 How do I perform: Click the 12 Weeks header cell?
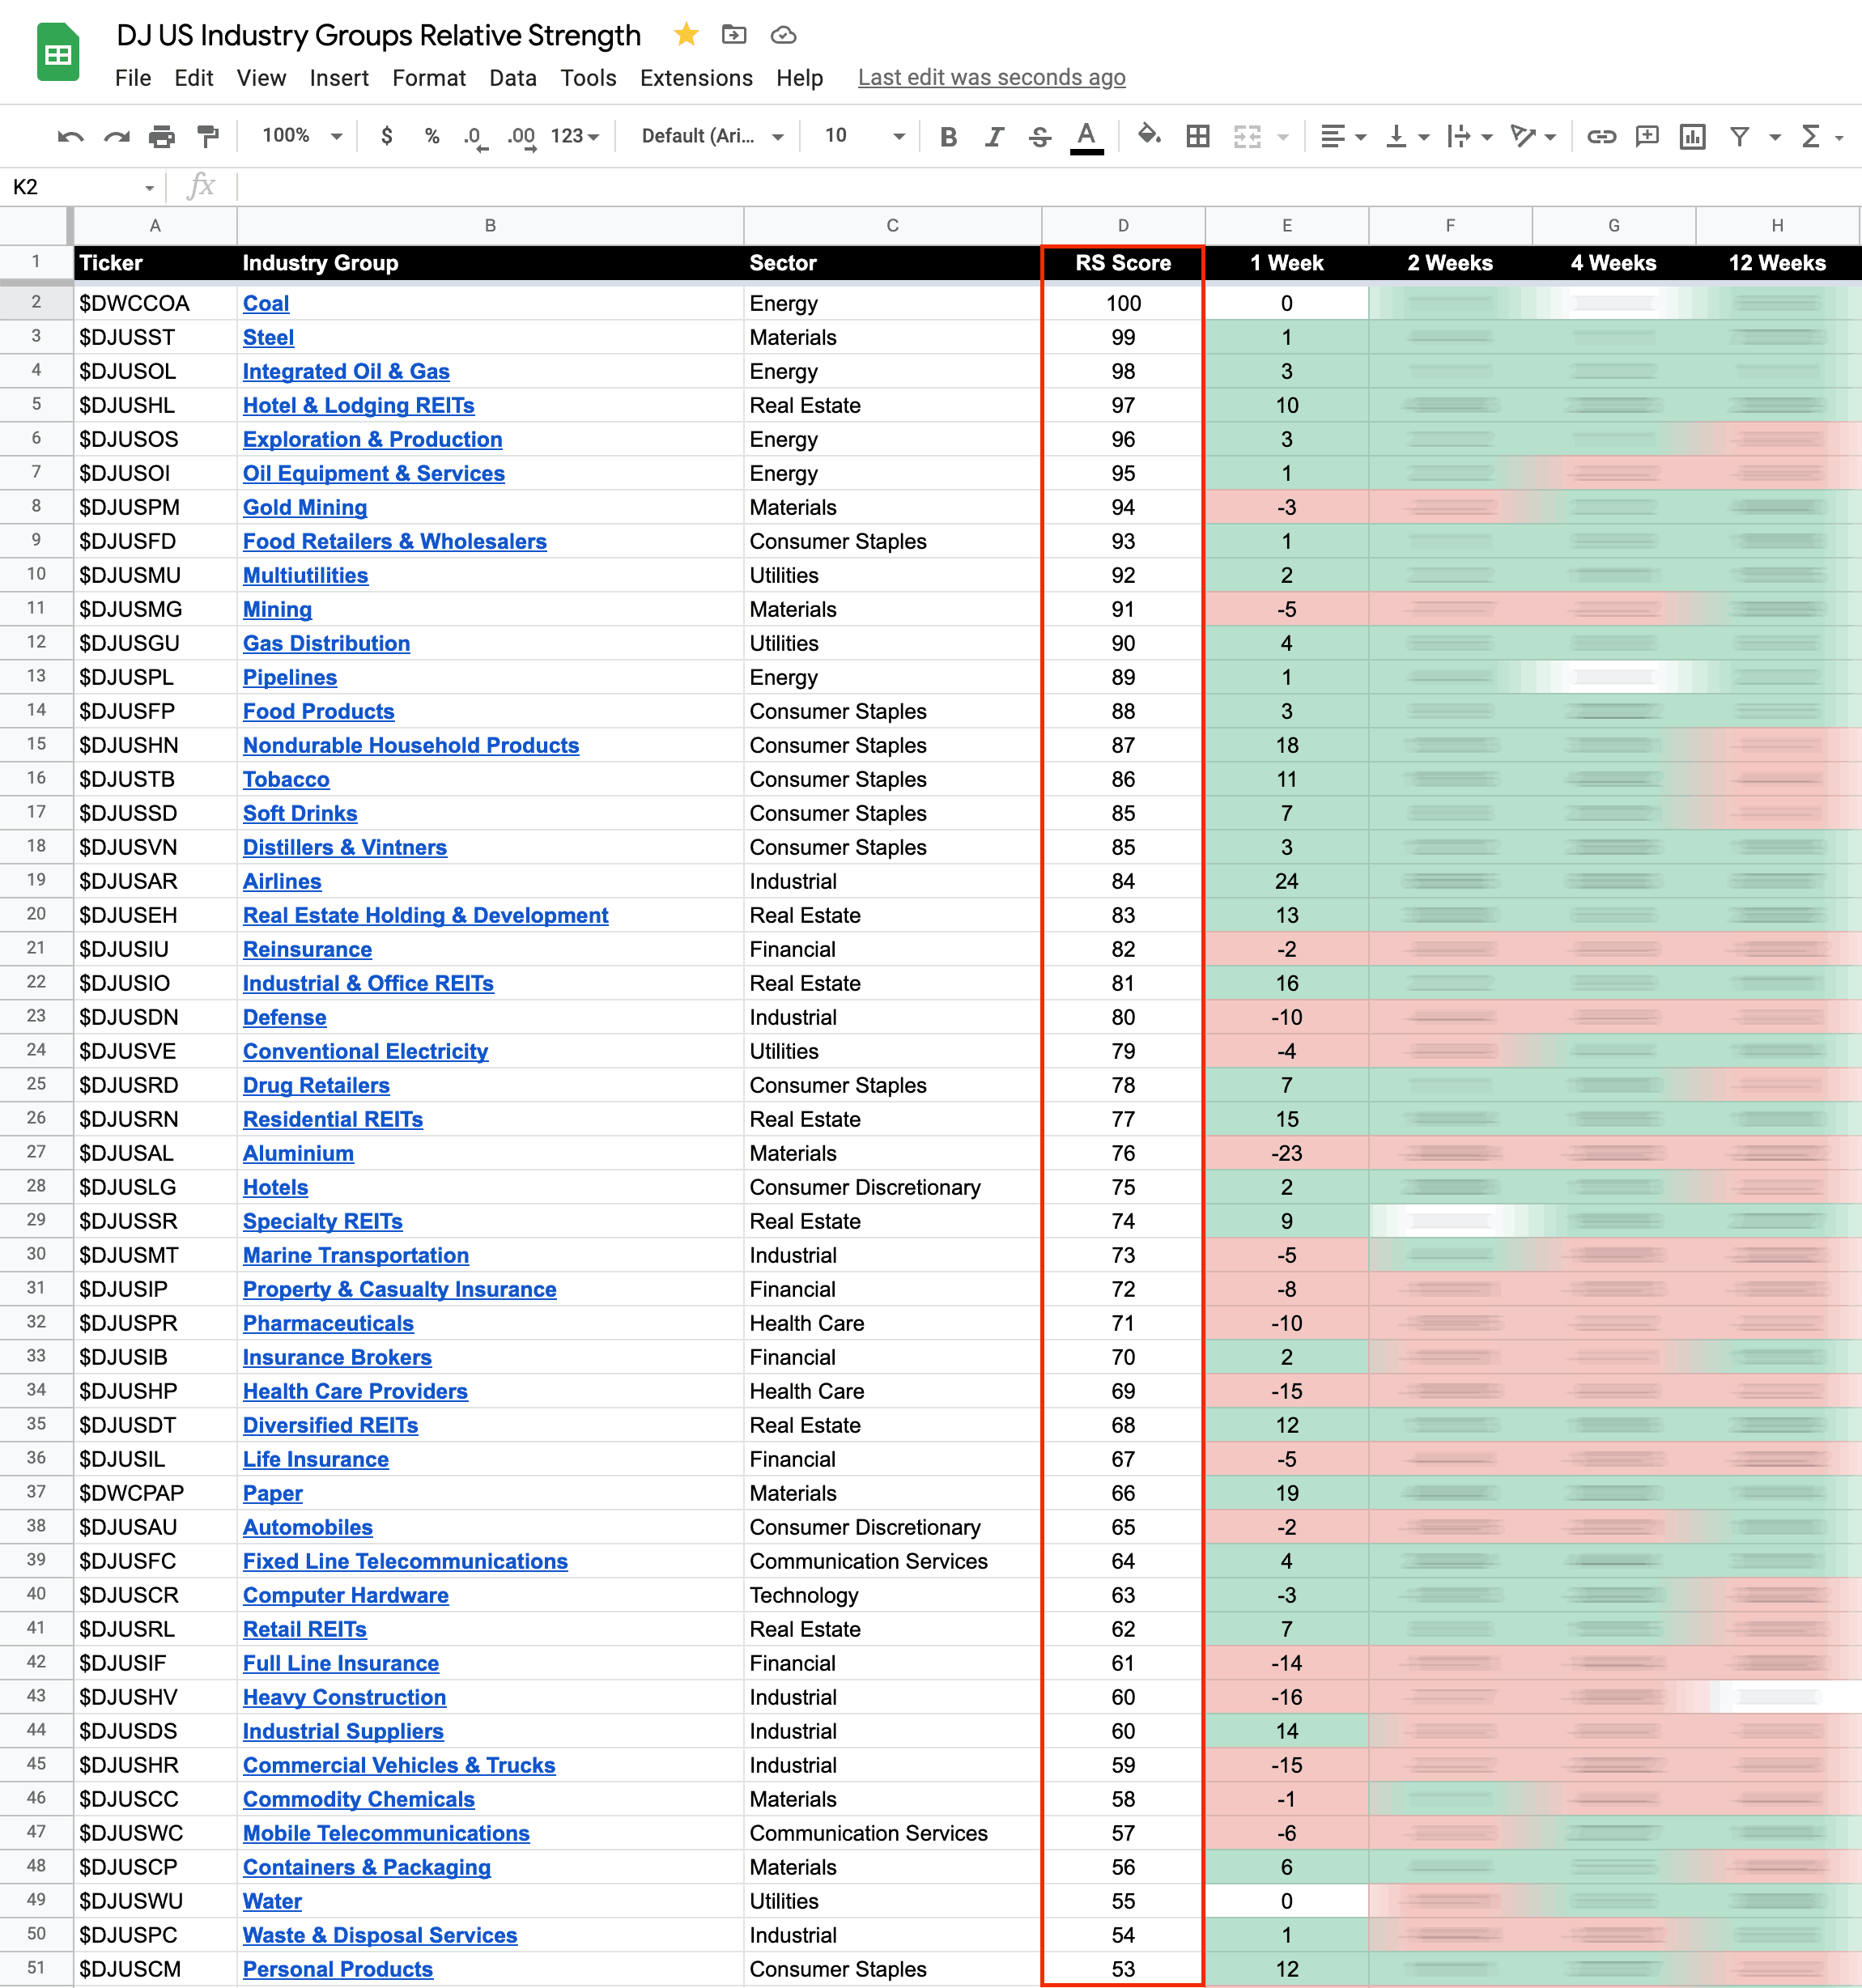pos(1777,263)
